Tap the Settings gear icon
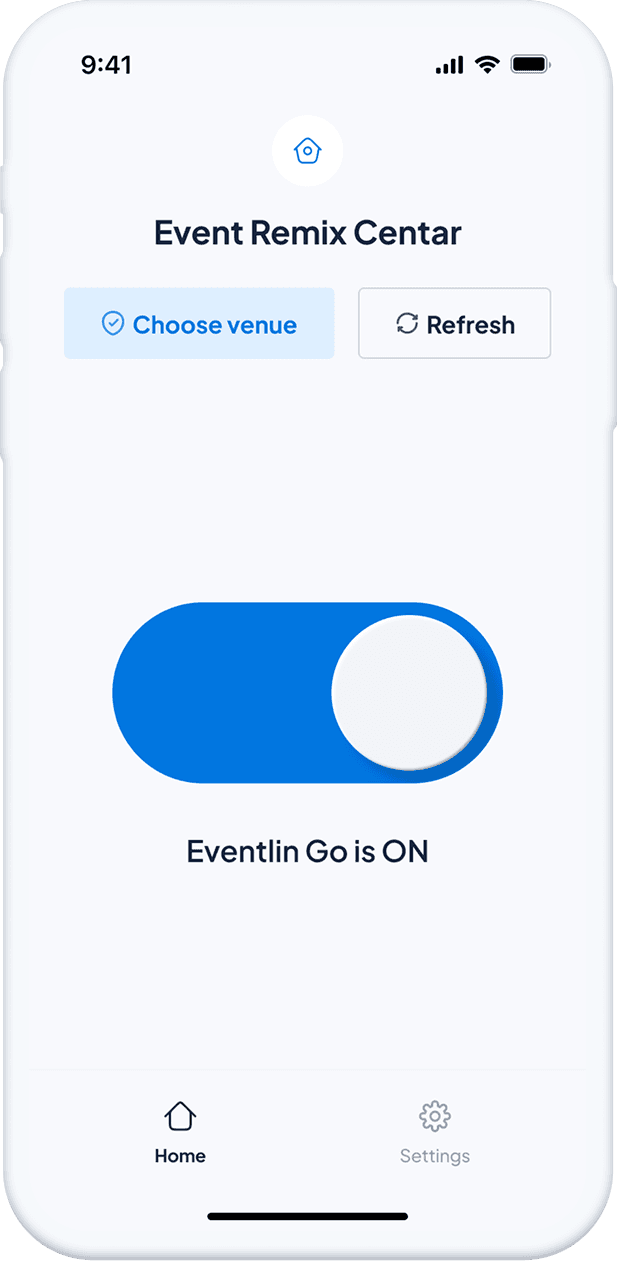This screenshot has width=617, height=1261. tap(435, 1114)
